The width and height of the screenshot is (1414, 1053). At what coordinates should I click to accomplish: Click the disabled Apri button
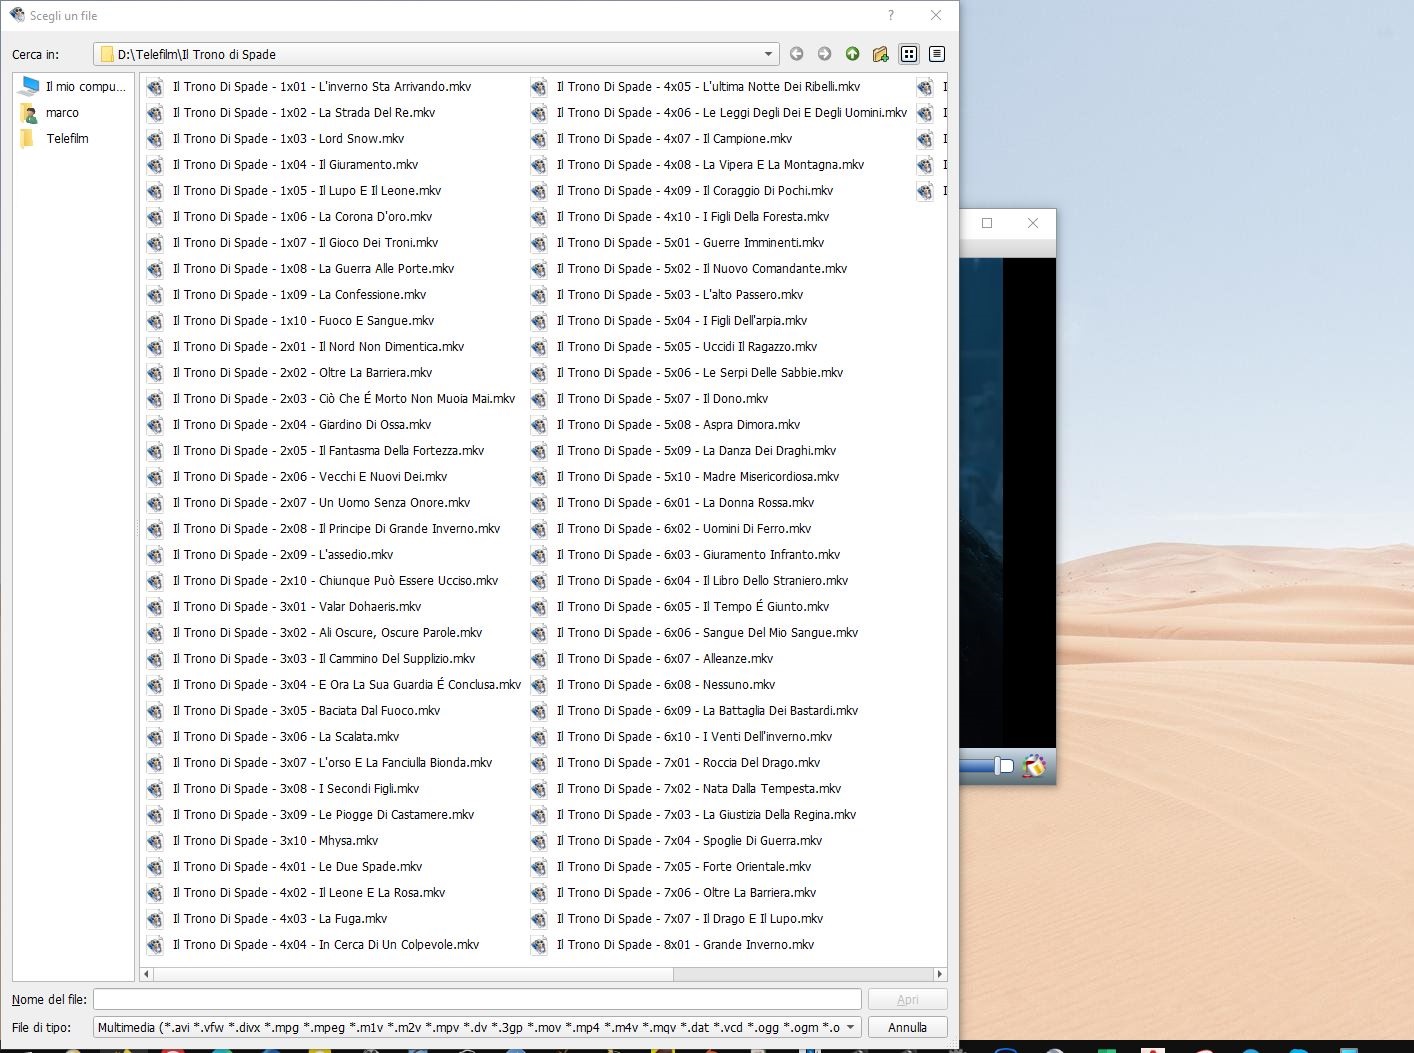pyautogui.click(x=907, y=998)
